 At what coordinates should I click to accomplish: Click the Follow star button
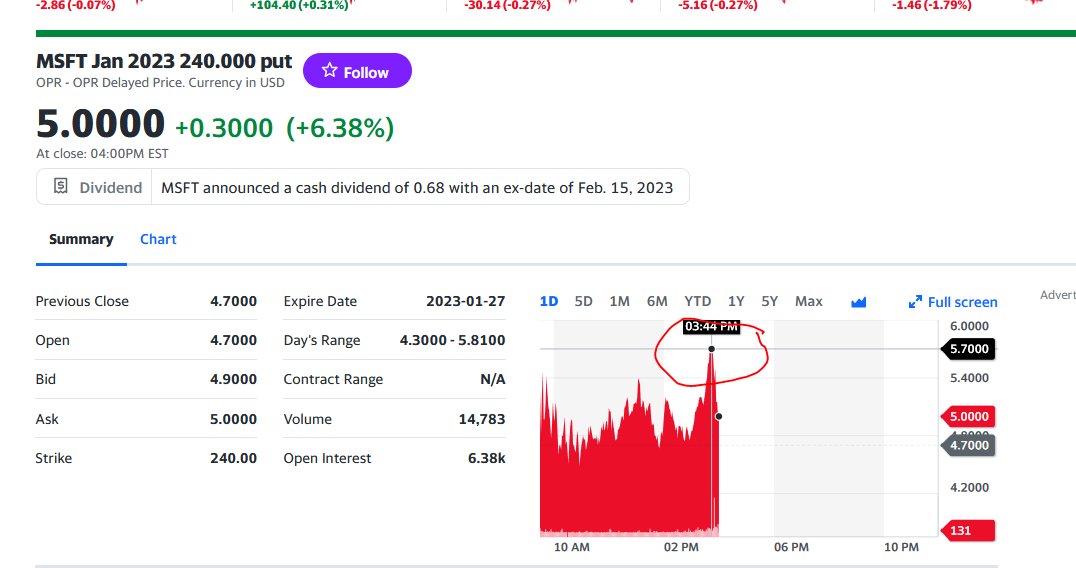(x=357, y=71)
